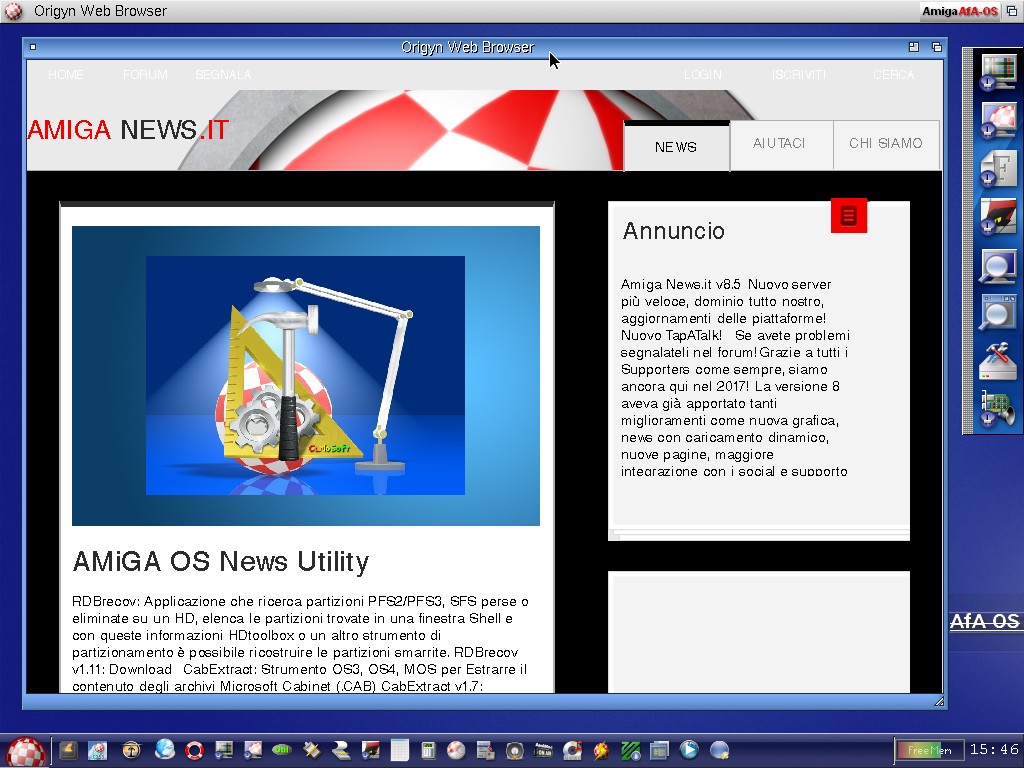Go to the FORUM link
This screenshot has width=1024, height=768.
pyautogui.click(x=145, y=75)
